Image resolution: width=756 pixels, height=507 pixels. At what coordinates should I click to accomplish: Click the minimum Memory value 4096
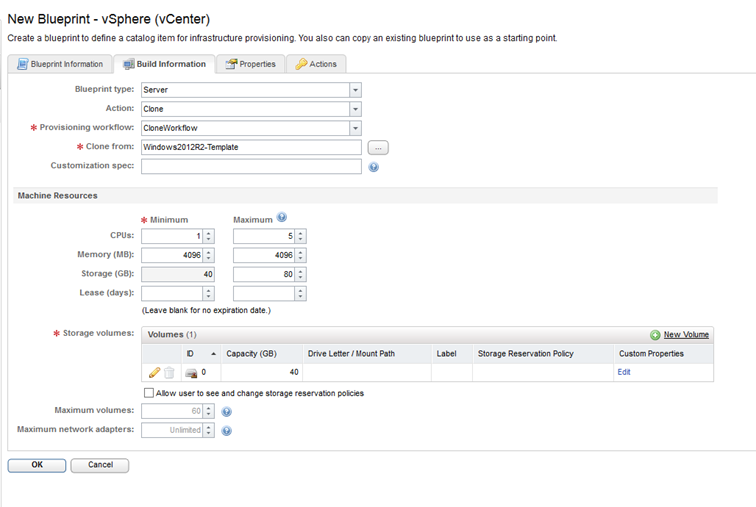[172, 255]
